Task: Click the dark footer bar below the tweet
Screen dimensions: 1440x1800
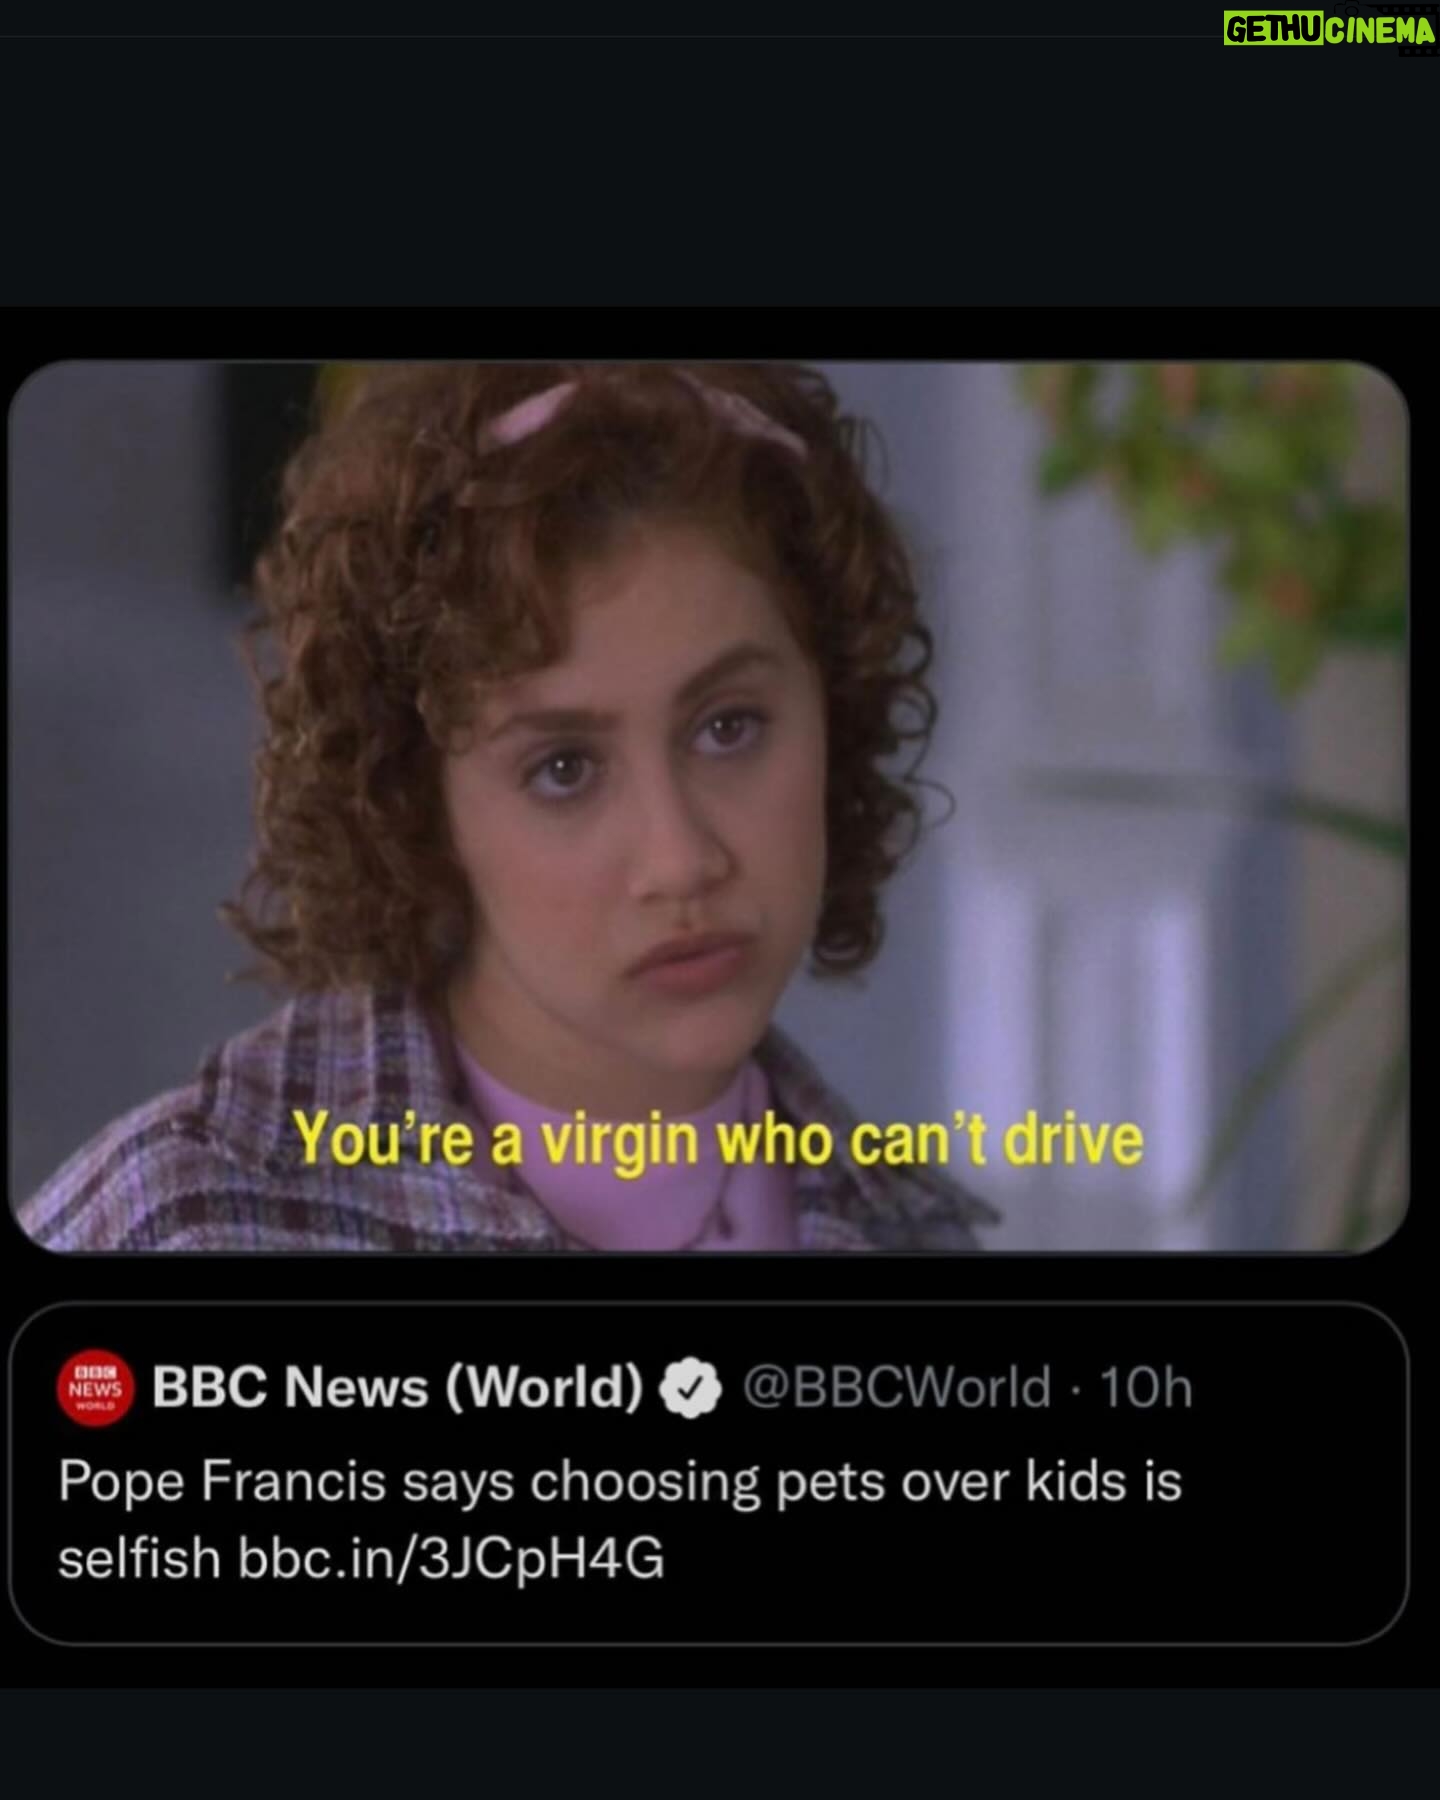Action: point(720,1744)
